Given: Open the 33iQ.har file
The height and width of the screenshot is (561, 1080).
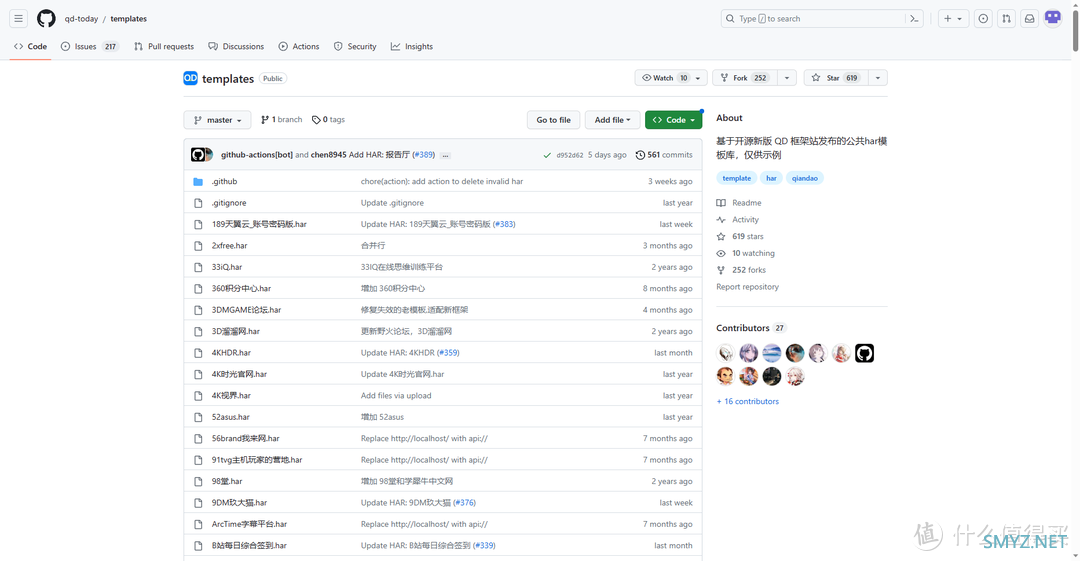Looking at the screenshot, I should [x=227, y=267].
